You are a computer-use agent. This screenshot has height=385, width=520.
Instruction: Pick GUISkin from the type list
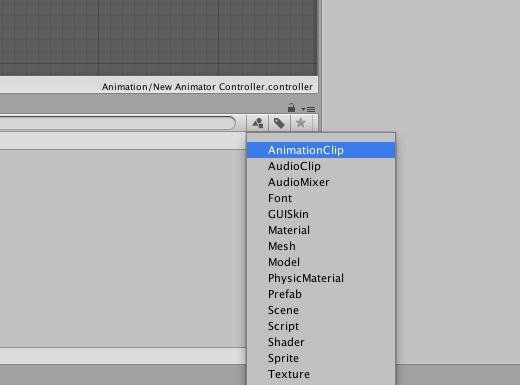pos(321,214)
